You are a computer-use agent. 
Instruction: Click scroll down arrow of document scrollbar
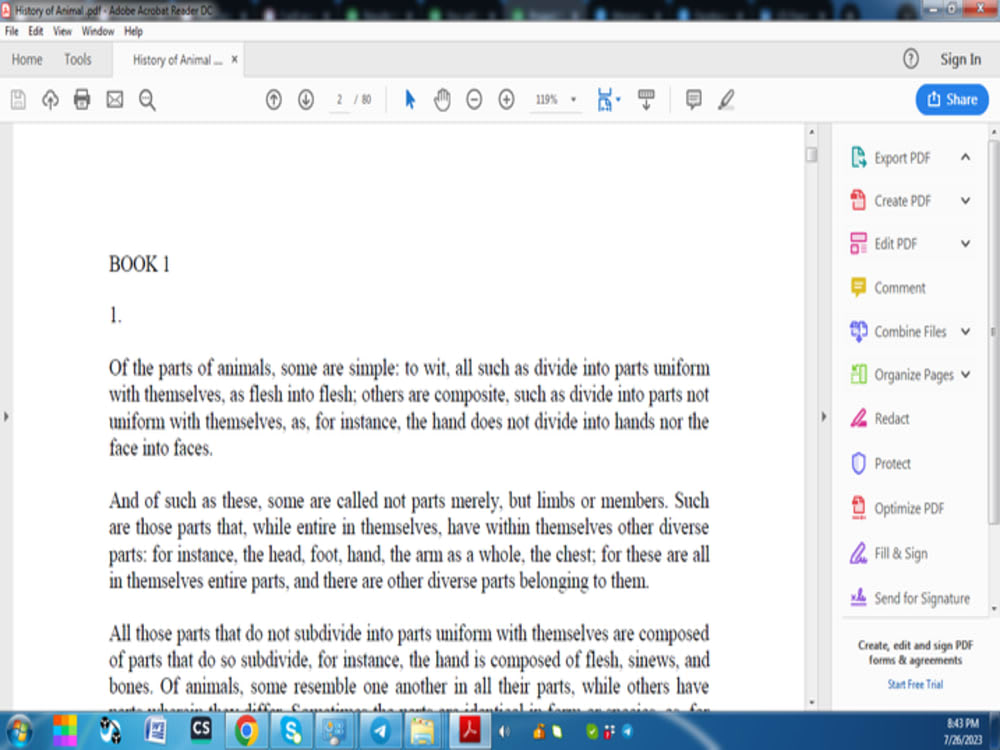(811, 703)
